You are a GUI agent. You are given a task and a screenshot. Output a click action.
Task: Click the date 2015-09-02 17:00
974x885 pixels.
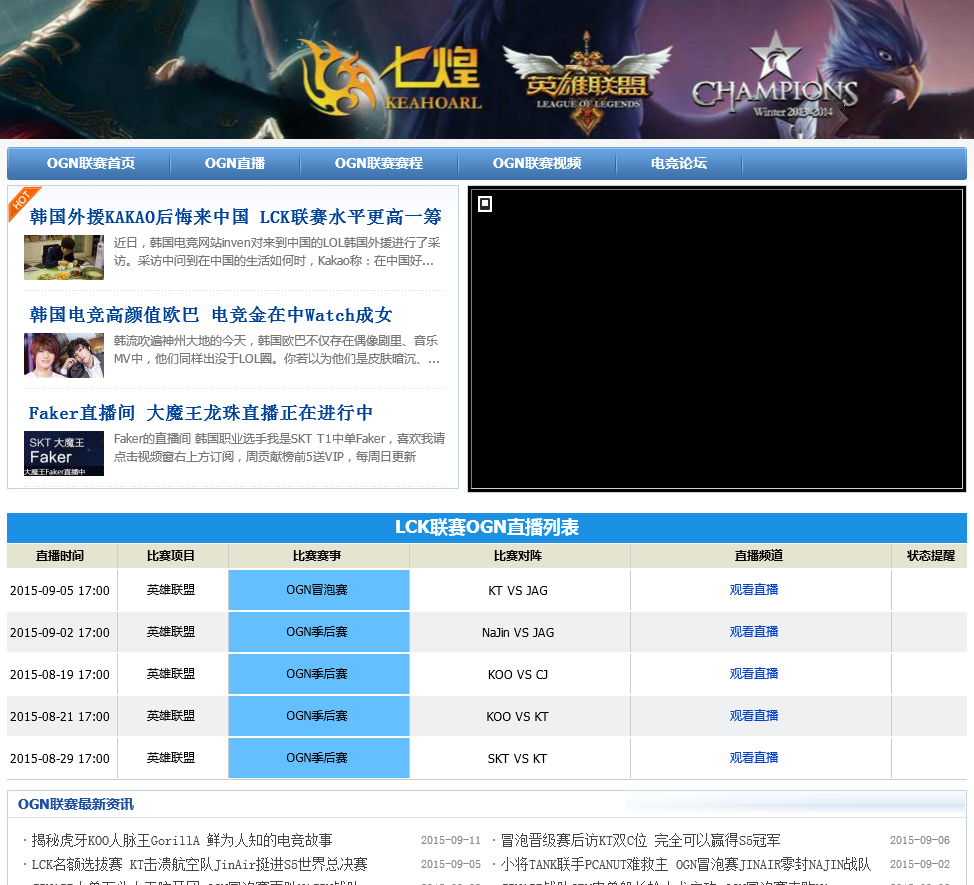(x=60, y=633)
